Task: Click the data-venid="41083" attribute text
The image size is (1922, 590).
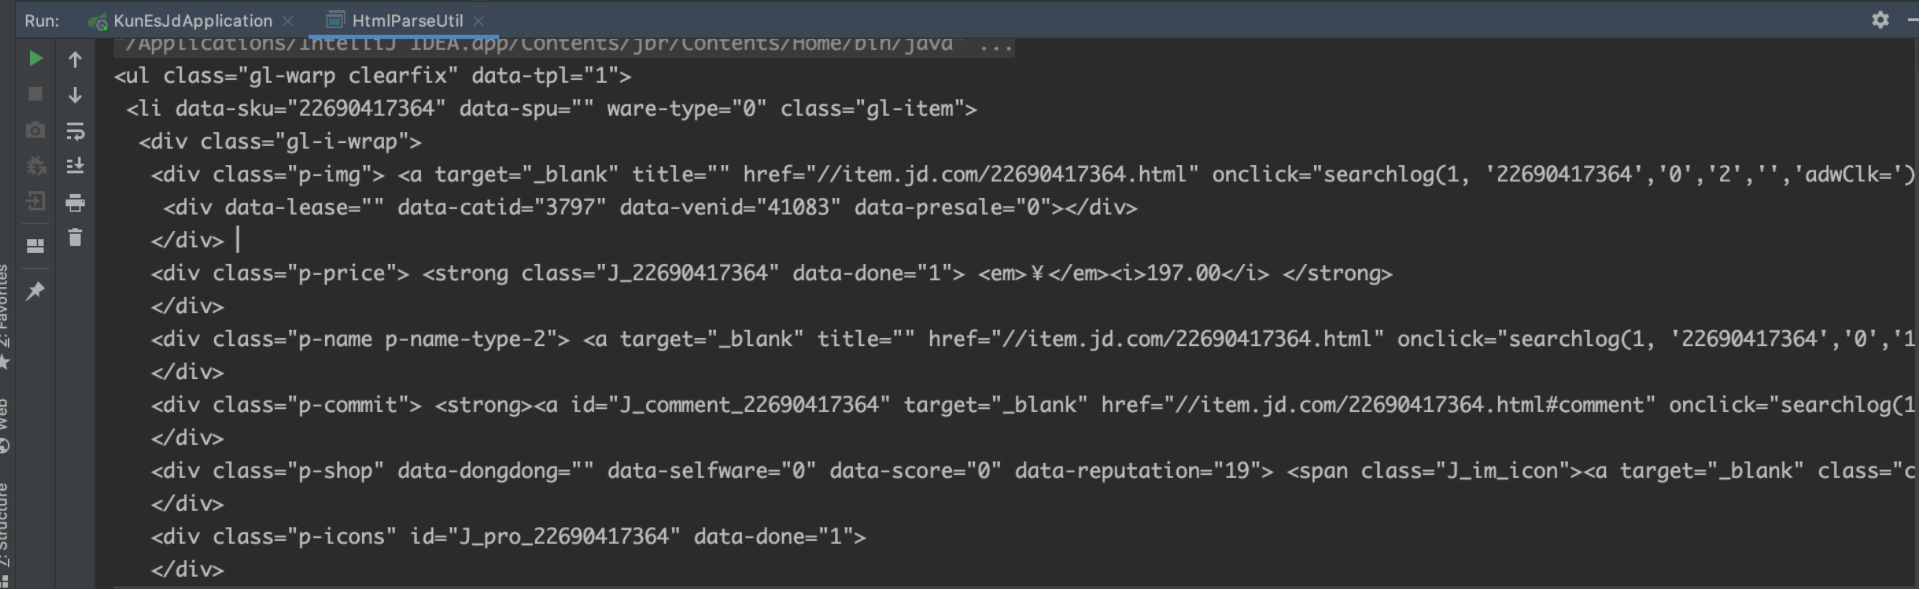Action: tap(730, 207)
